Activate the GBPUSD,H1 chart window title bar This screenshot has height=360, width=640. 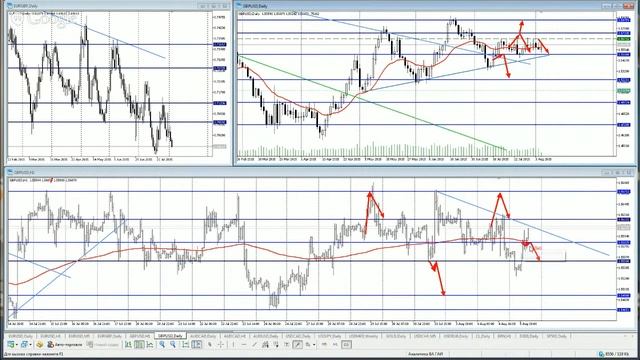click(x=320, y=173)
